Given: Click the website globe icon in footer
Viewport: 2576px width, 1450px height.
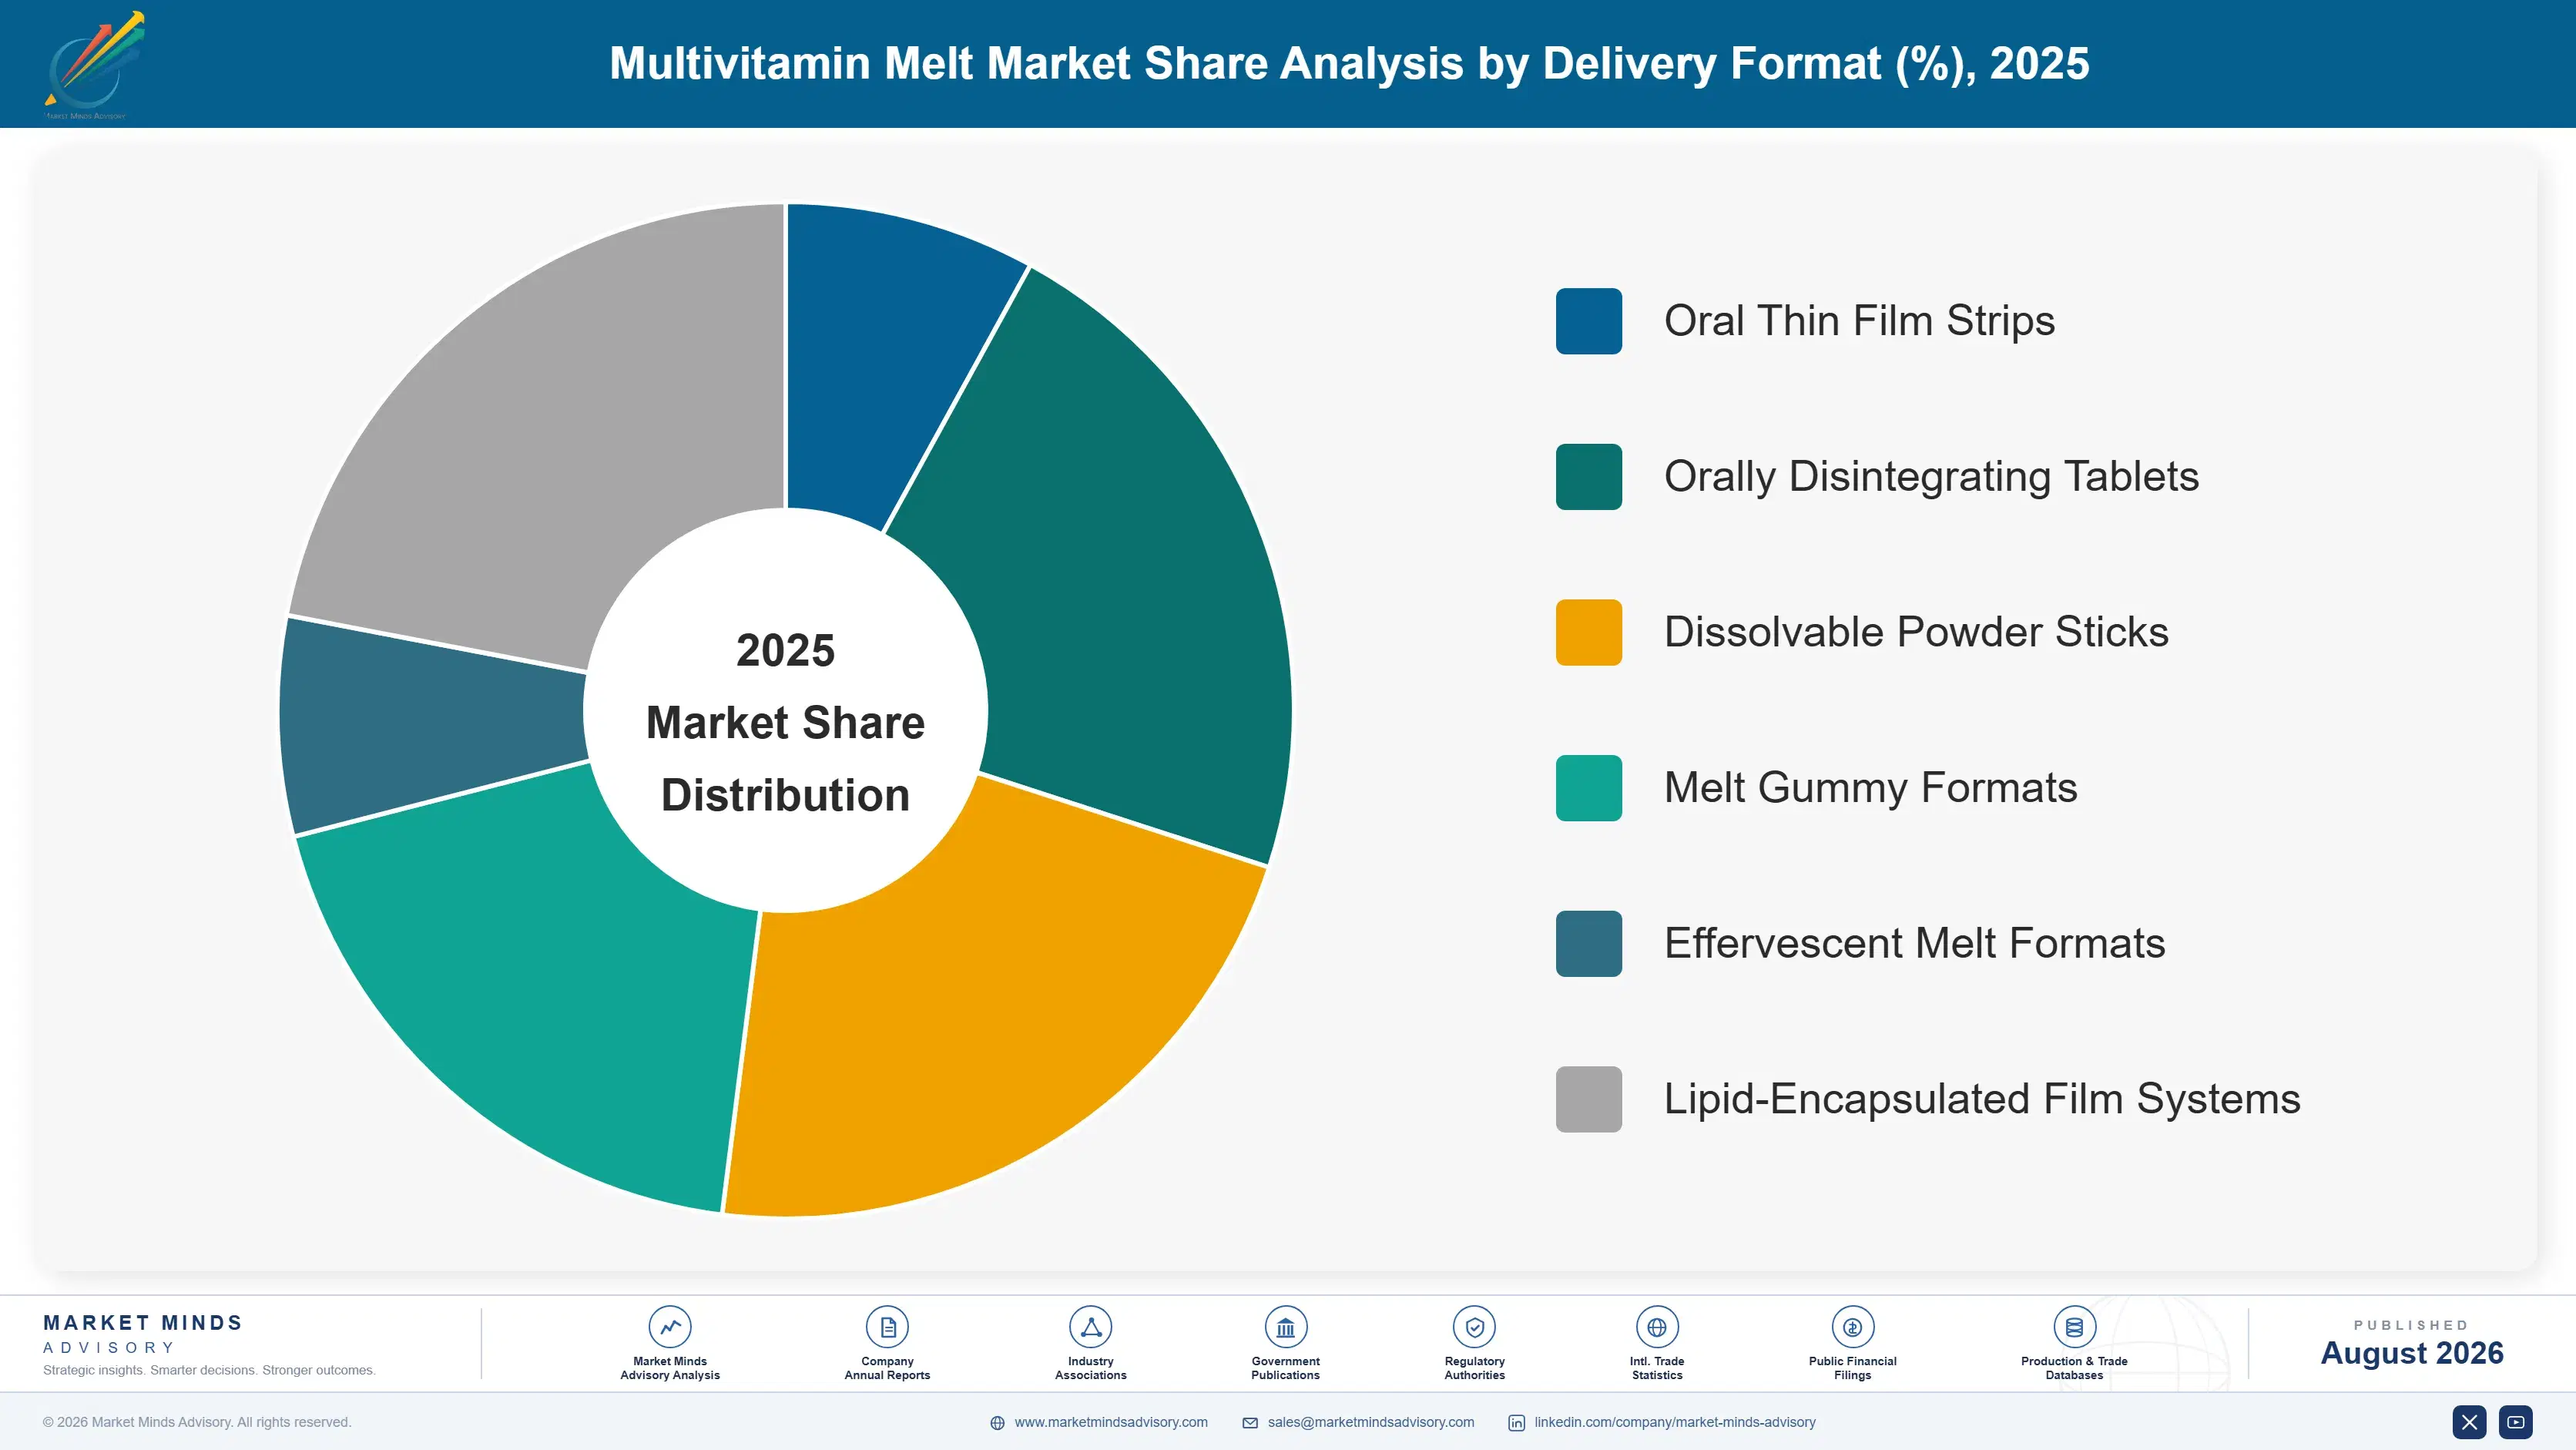Looking at the screenshot, I should pos(997,1423).
